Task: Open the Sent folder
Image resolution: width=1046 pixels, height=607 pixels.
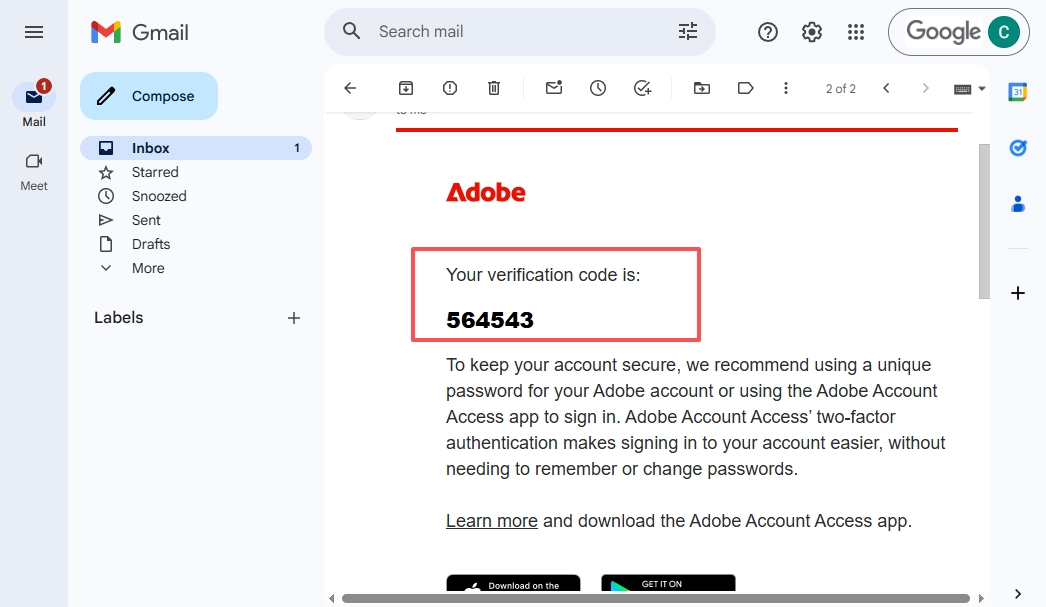Action: click(x=146, y=220)
